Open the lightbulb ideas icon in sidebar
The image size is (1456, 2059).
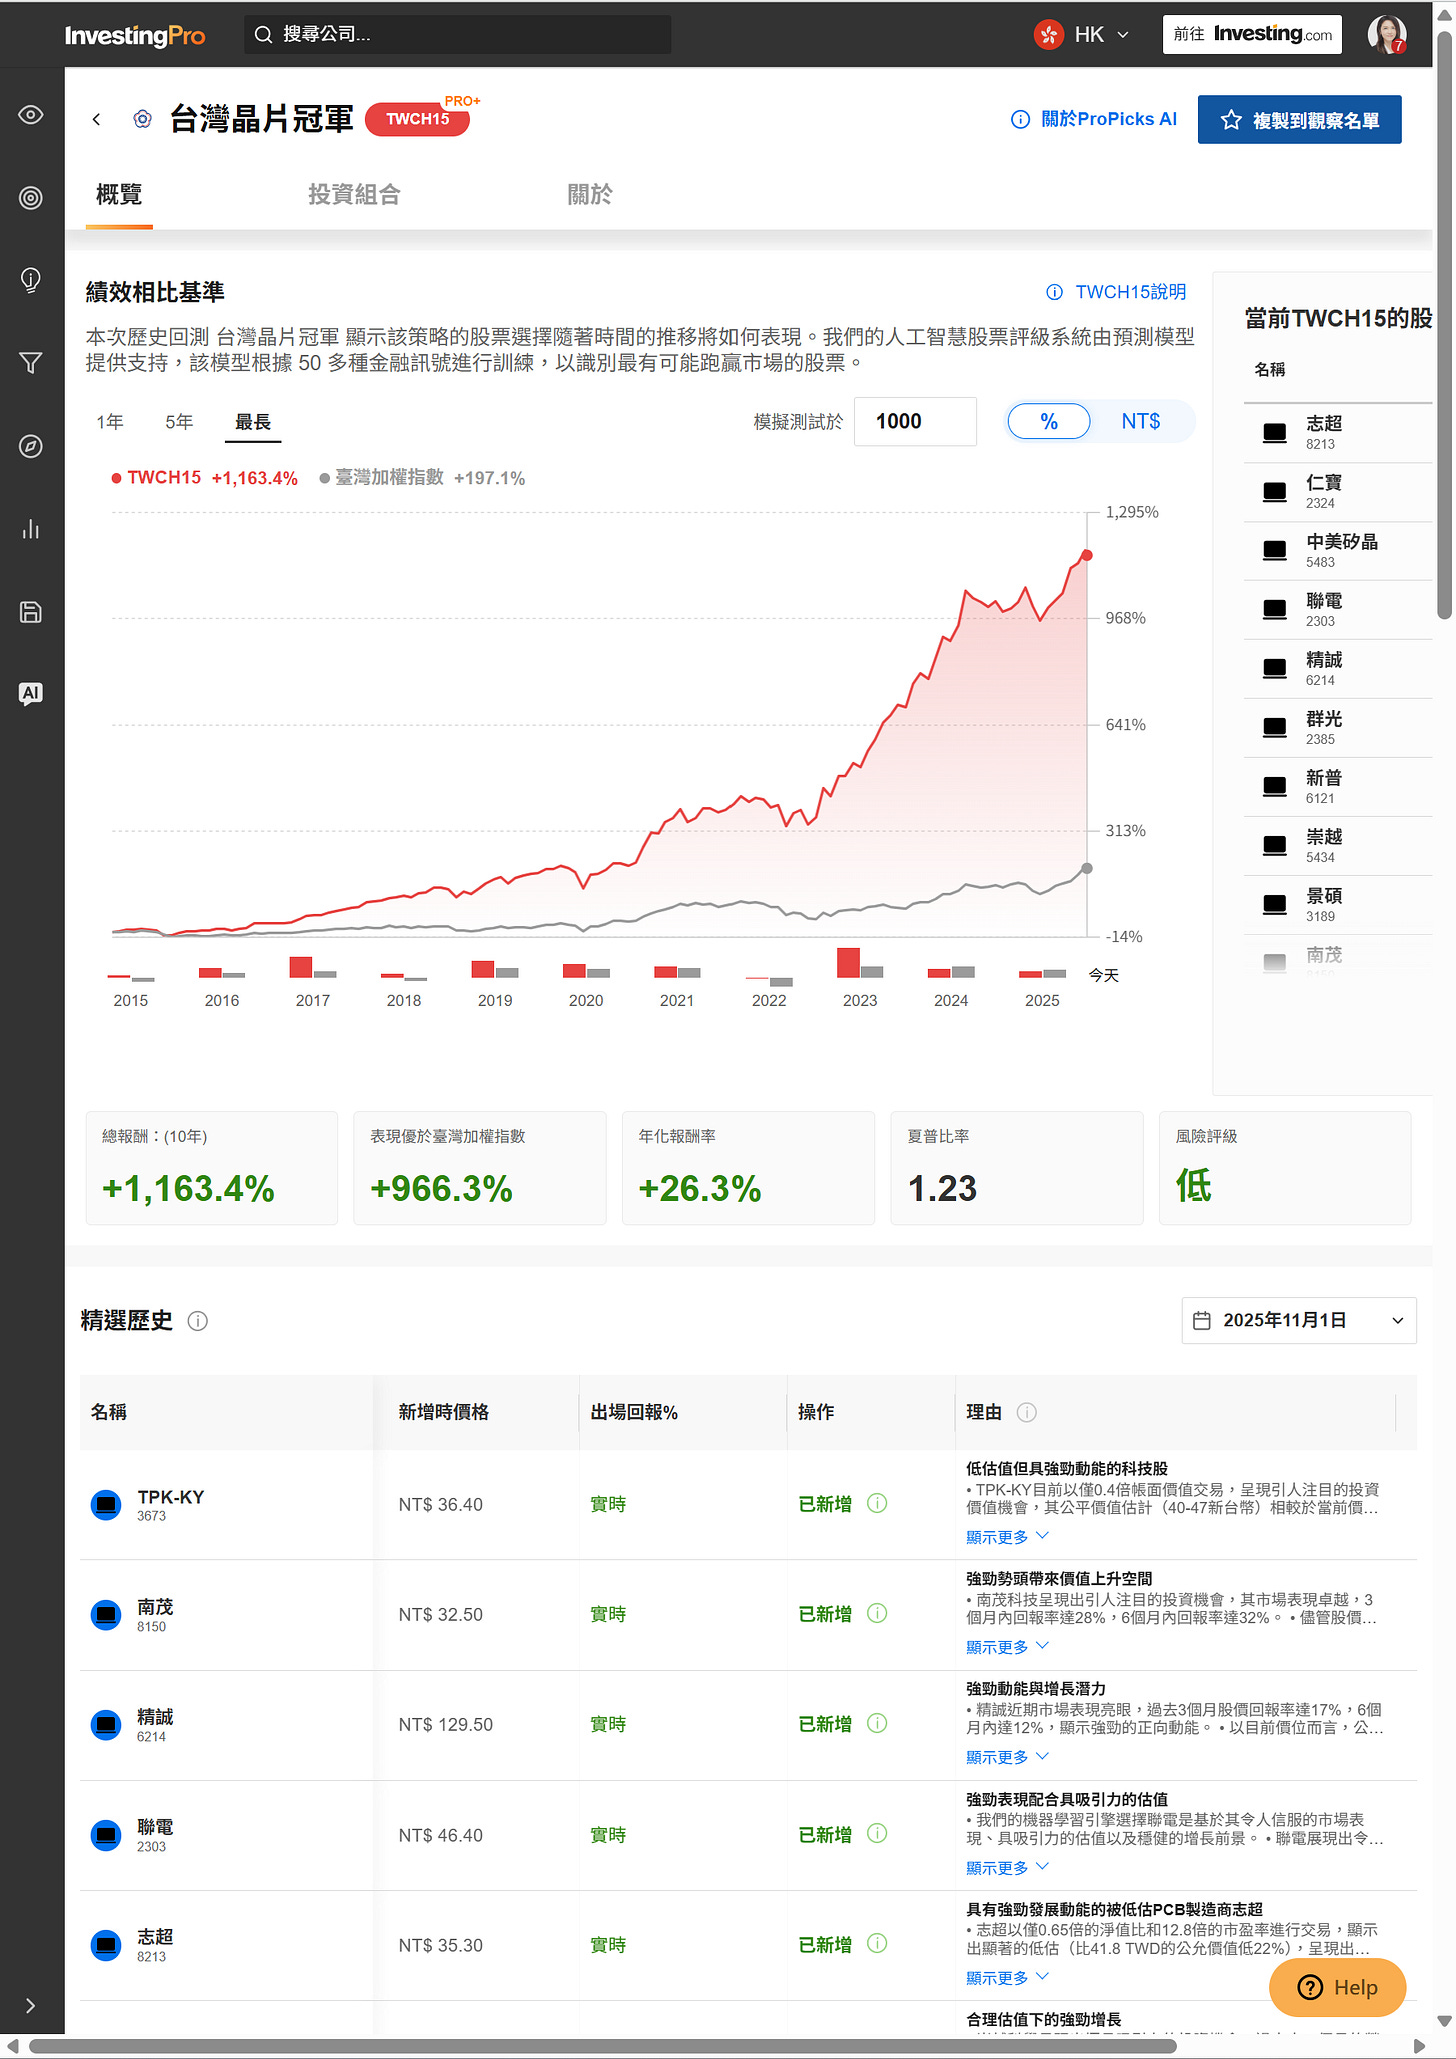(31, 280)
